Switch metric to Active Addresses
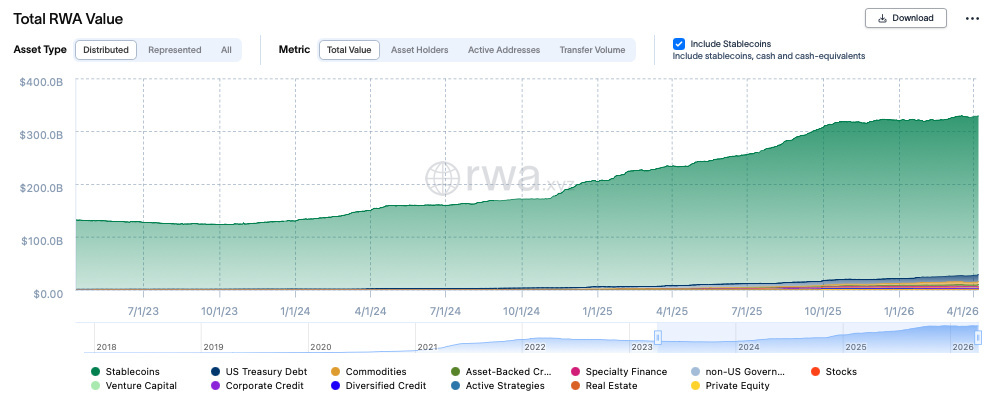 pyautogui.click(x=504, y=50)
